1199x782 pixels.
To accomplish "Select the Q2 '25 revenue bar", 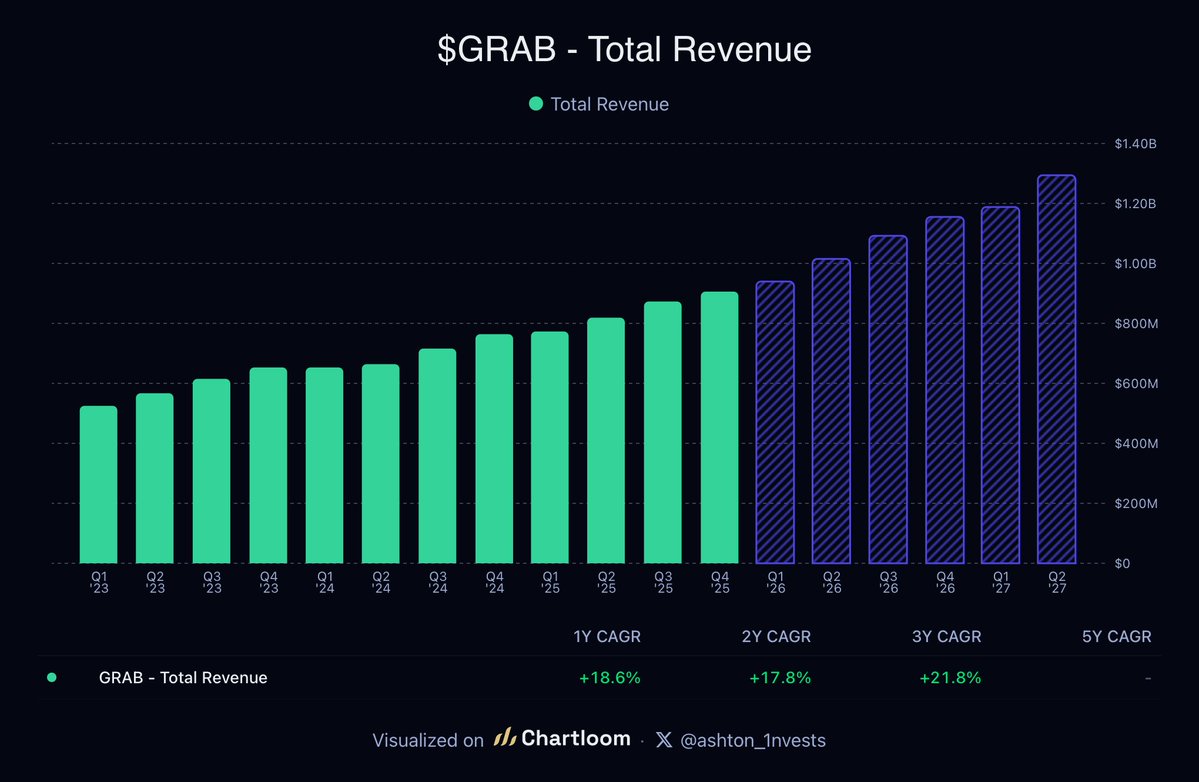I will (x=606, y=440).
